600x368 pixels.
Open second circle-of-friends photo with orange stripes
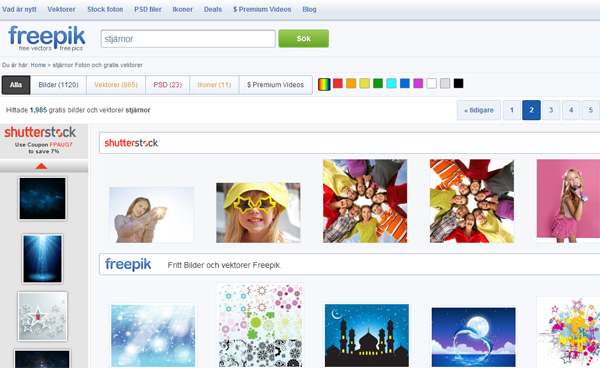(x=472, y=201)
